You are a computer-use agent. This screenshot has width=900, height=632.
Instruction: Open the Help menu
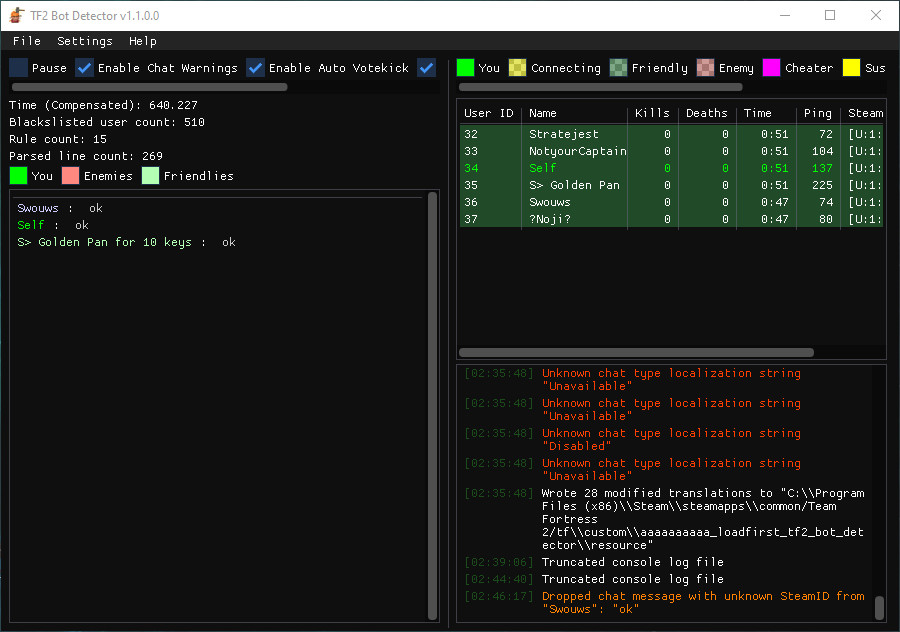point(143,41)
